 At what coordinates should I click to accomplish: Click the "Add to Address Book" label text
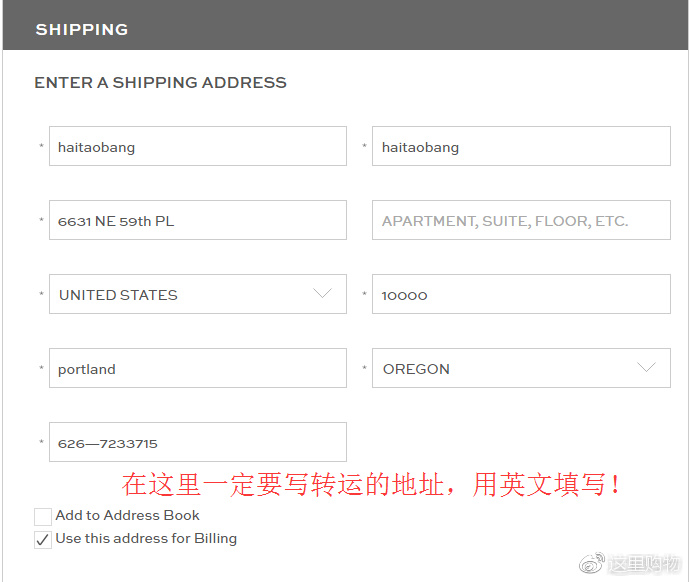point(127,516)
